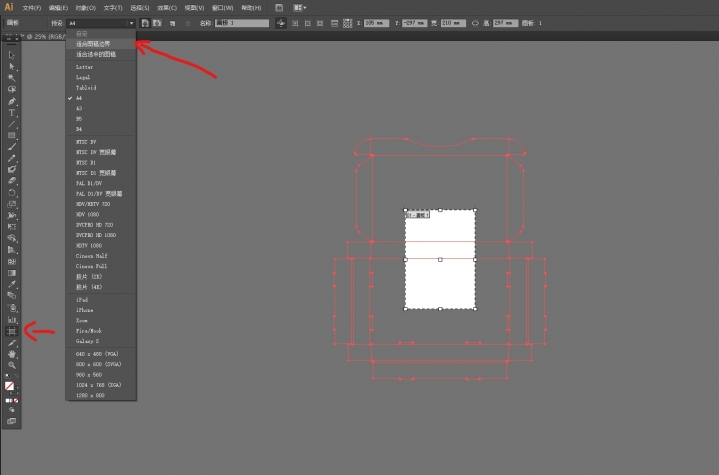
Task: Choose 适合选中的图稿 option
Action: pos(96,54)
